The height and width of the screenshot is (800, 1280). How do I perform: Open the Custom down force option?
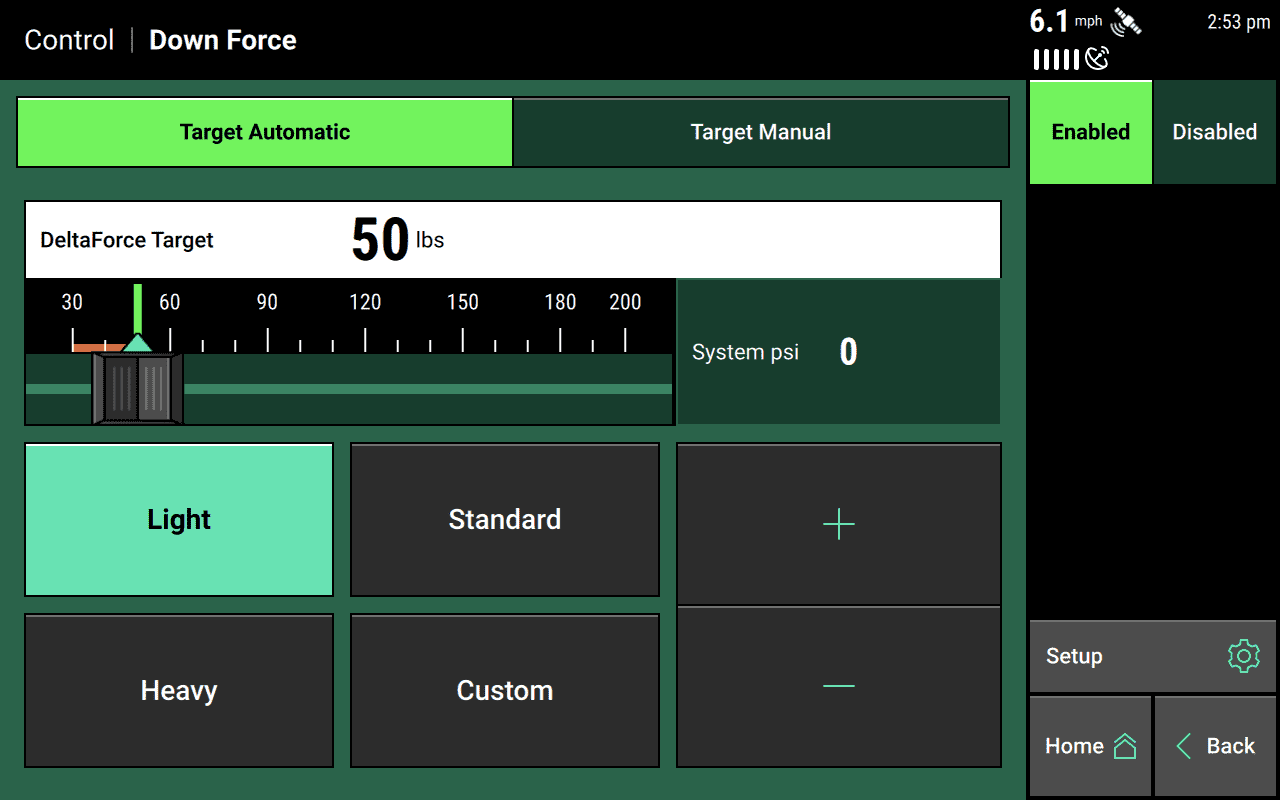tap(504, 690)
